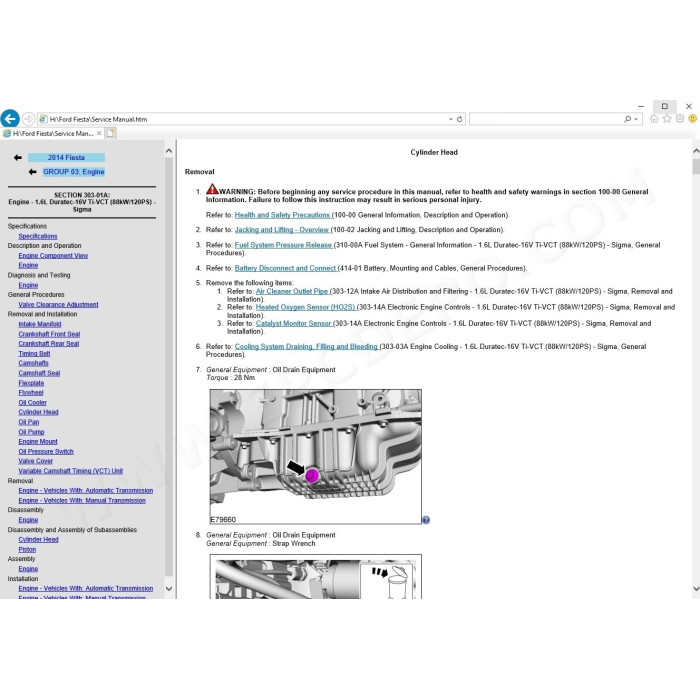This screenshot has width=700, height=700.
Task: Open Timing Belt link
Action: [x=34, y=354]
